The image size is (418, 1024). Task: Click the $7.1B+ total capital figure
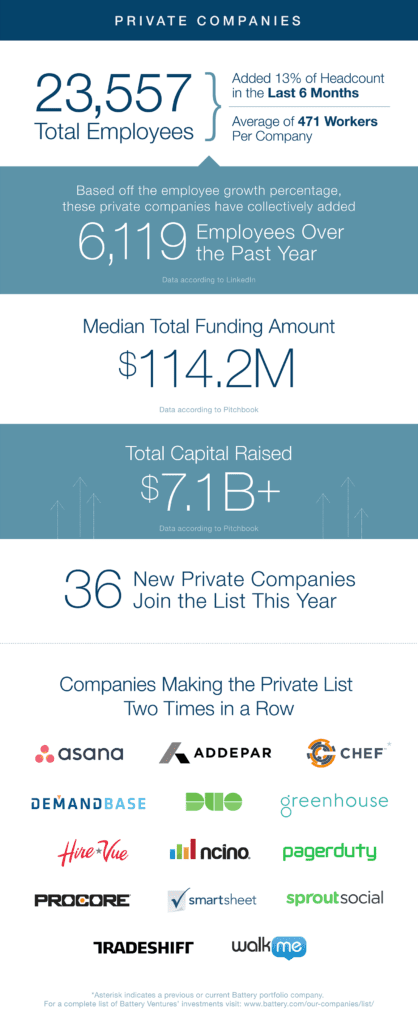point(210,489)
